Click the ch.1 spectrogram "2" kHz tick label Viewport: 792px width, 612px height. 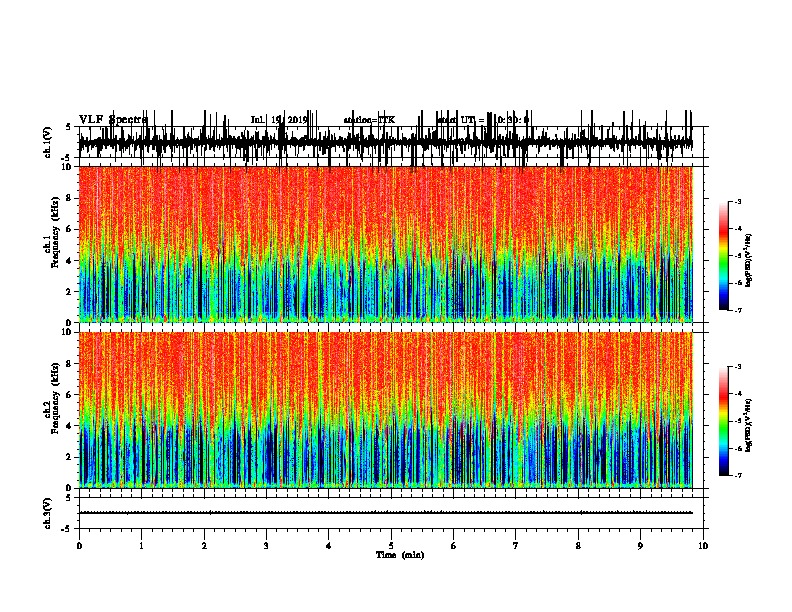tap(70, 291)
